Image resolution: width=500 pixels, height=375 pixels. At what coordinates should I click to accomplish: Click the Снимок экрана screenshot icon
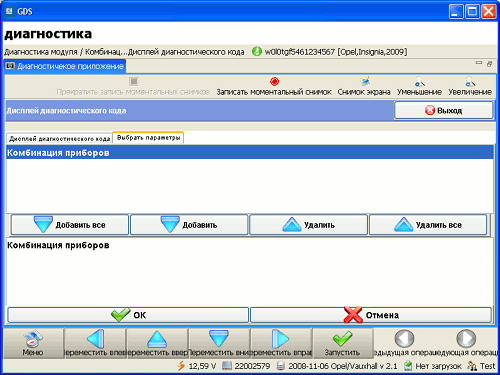point(364,81)
